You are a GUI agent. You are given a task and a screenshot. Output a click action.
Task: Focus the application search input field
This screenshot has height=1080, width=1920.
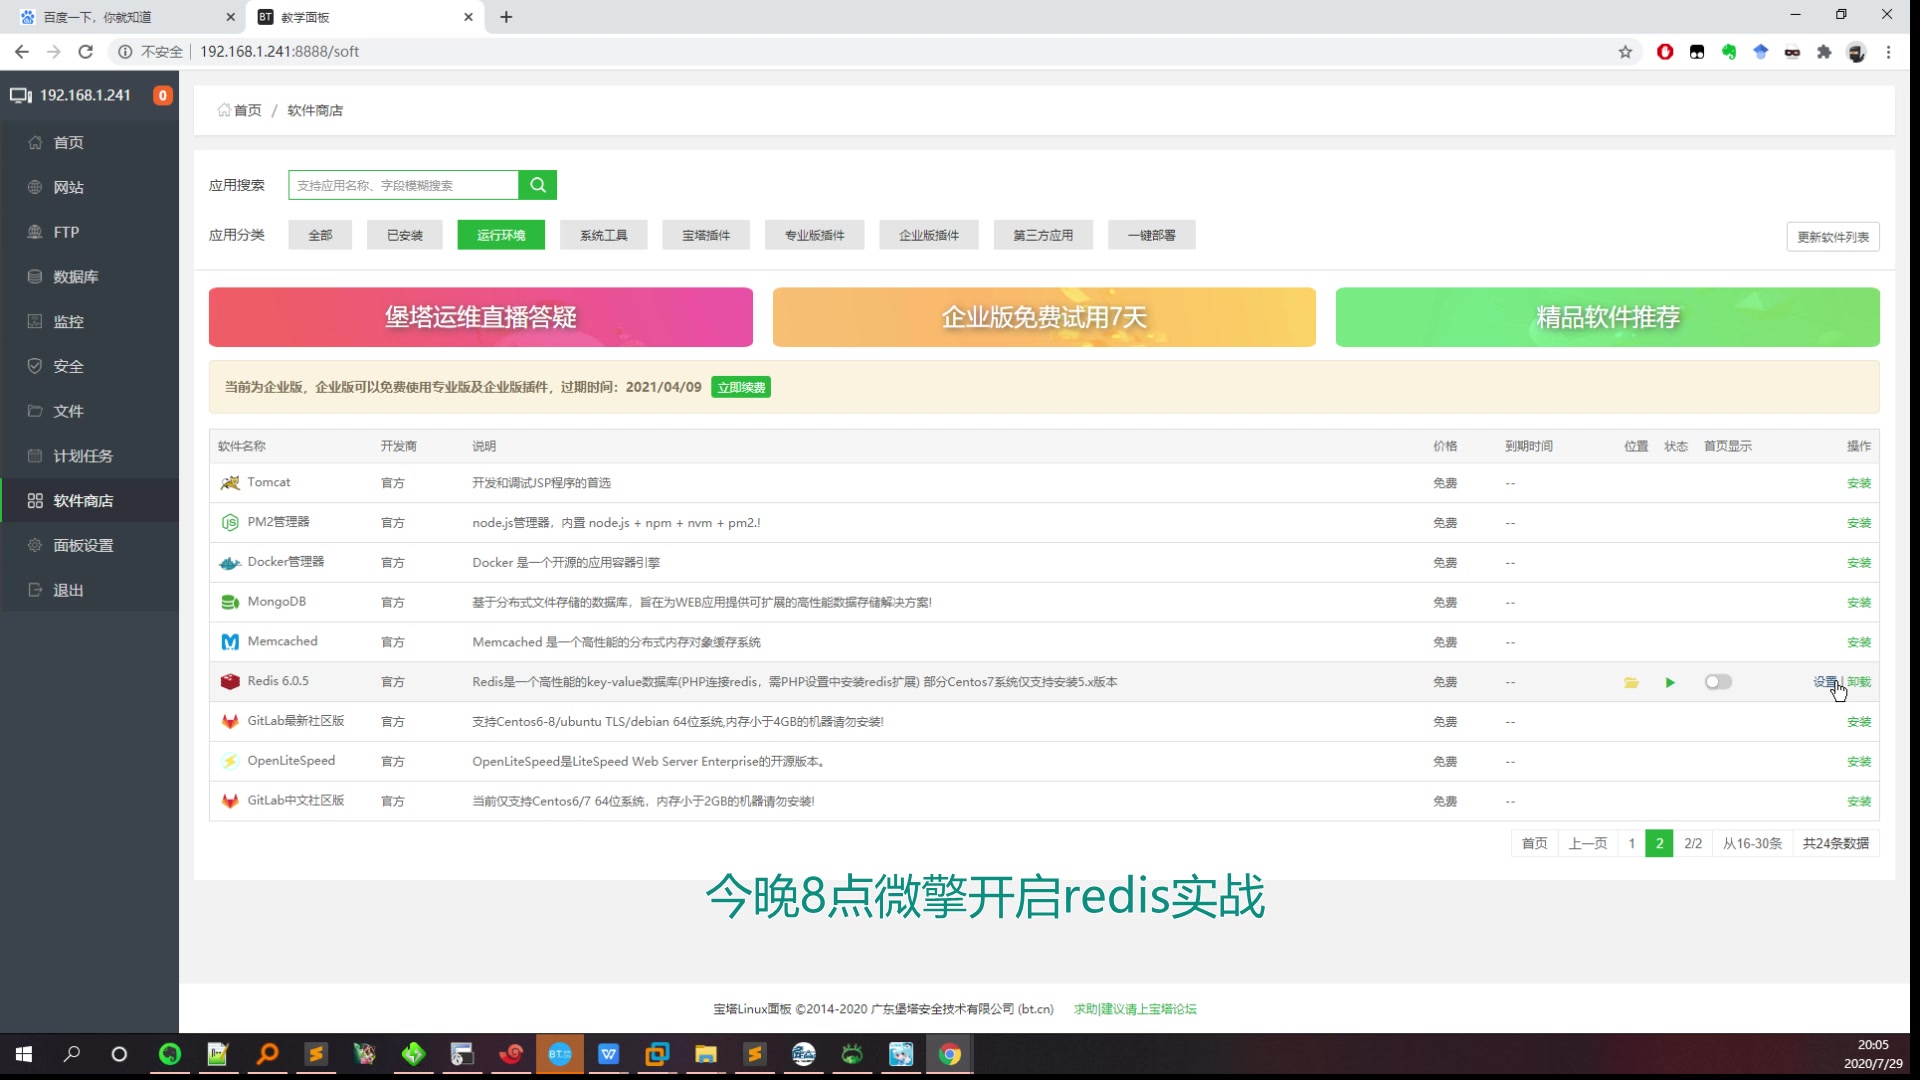403,185
